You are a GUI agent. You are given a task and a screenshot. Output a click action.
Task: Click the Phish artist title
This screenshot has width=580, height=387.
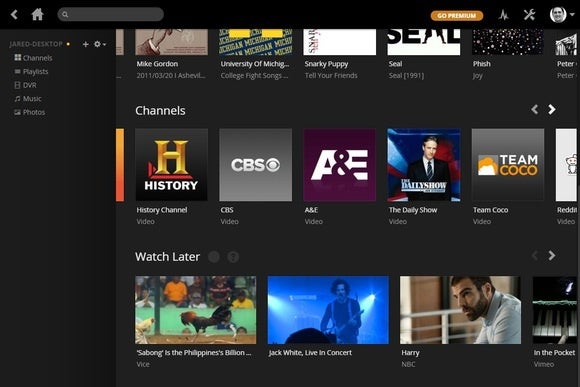482,64
